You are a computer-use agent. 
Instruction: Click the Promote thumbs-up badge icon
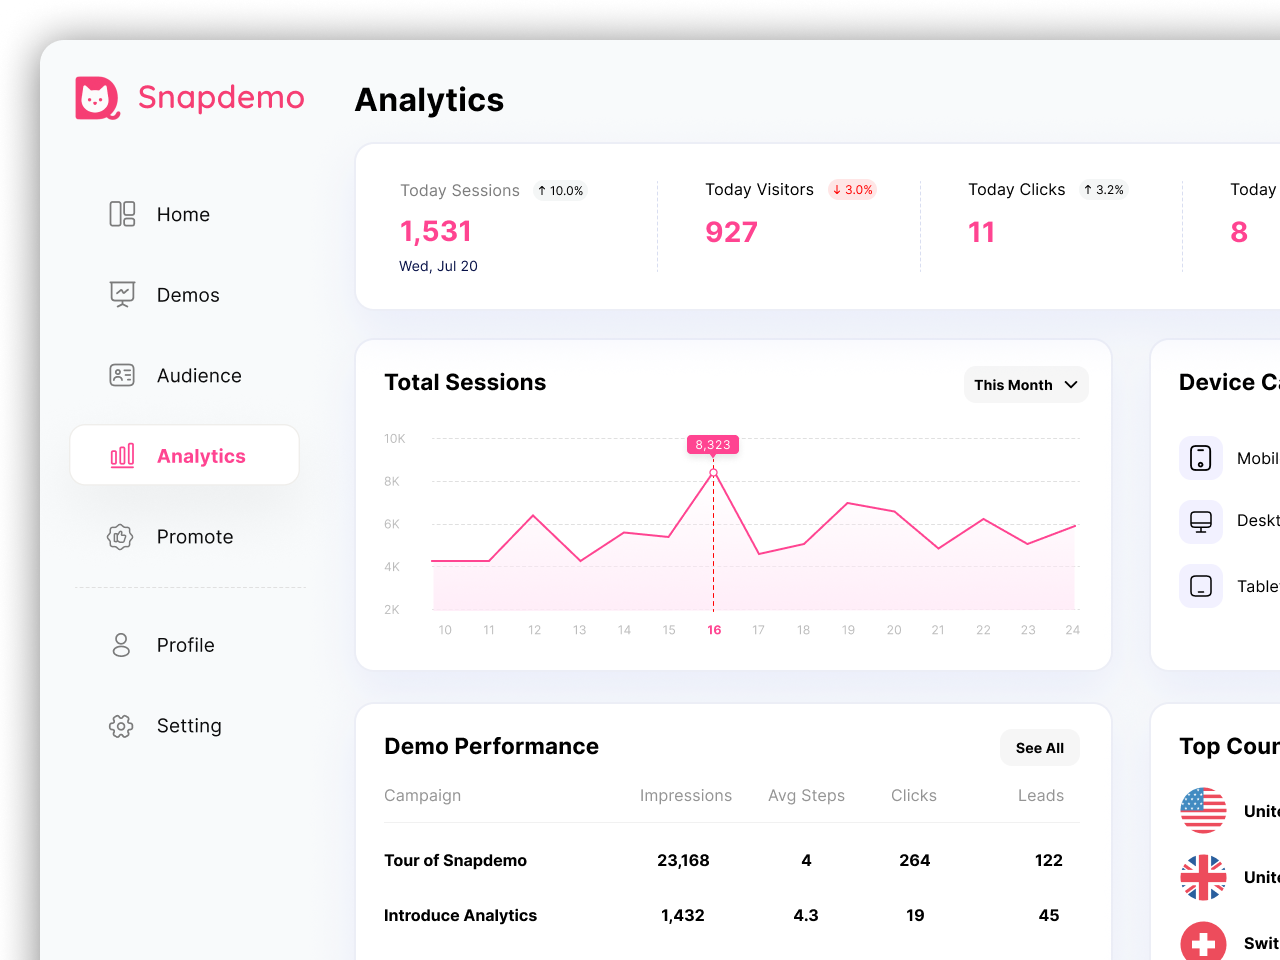[x=121, y=537]
